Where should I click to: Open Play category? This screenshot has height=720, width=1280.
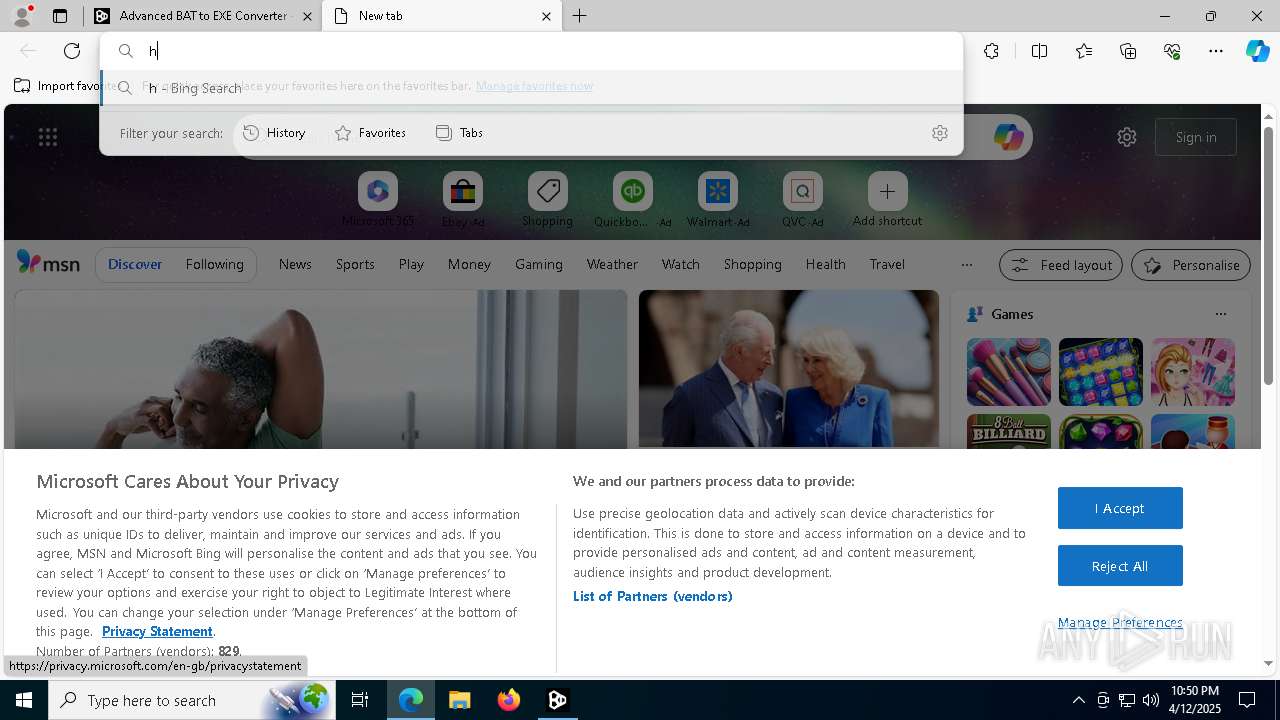[411, 264]
